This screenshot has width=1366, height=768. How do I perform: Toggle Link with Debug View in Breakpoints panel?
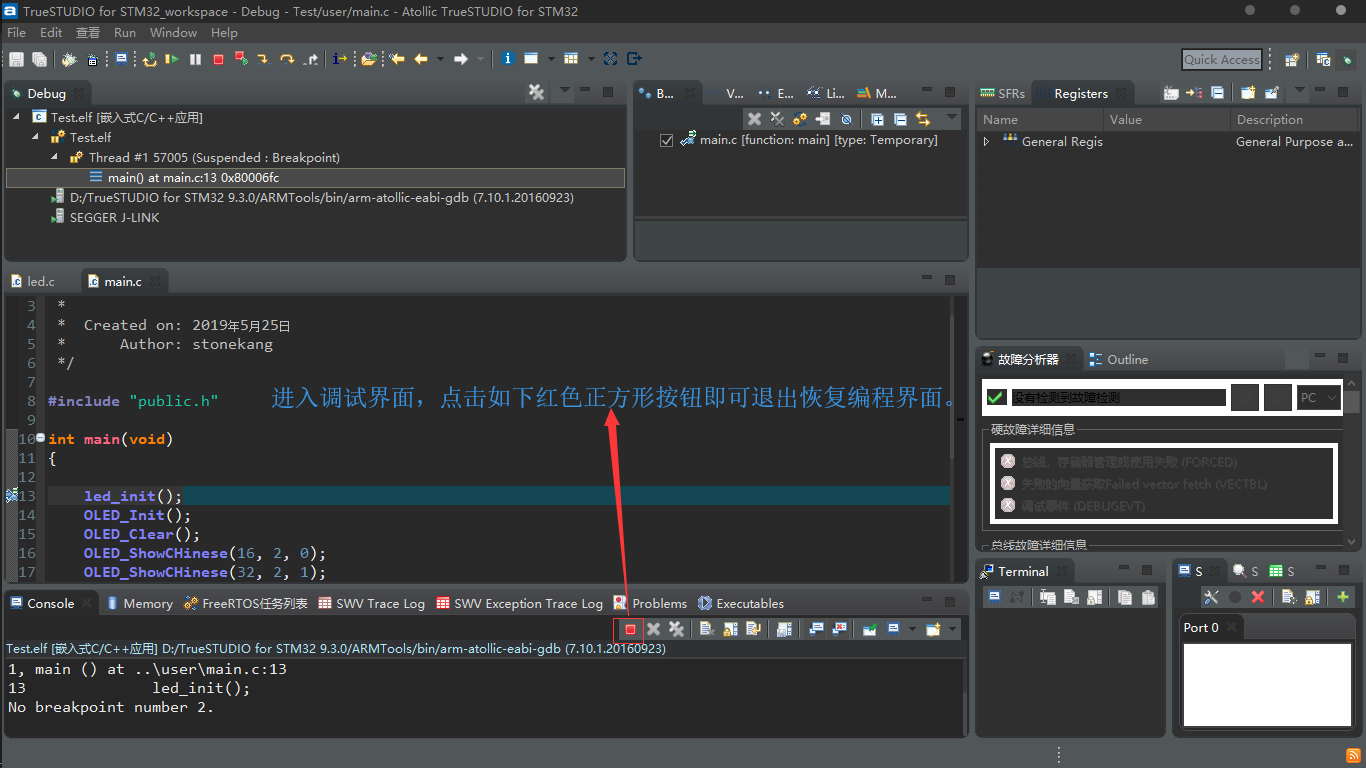click(921, 119)
